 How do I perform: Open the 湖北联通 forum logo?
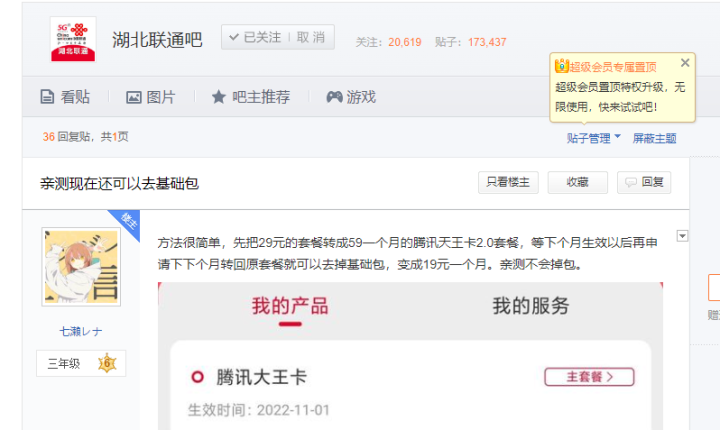[x=73, y=40]
